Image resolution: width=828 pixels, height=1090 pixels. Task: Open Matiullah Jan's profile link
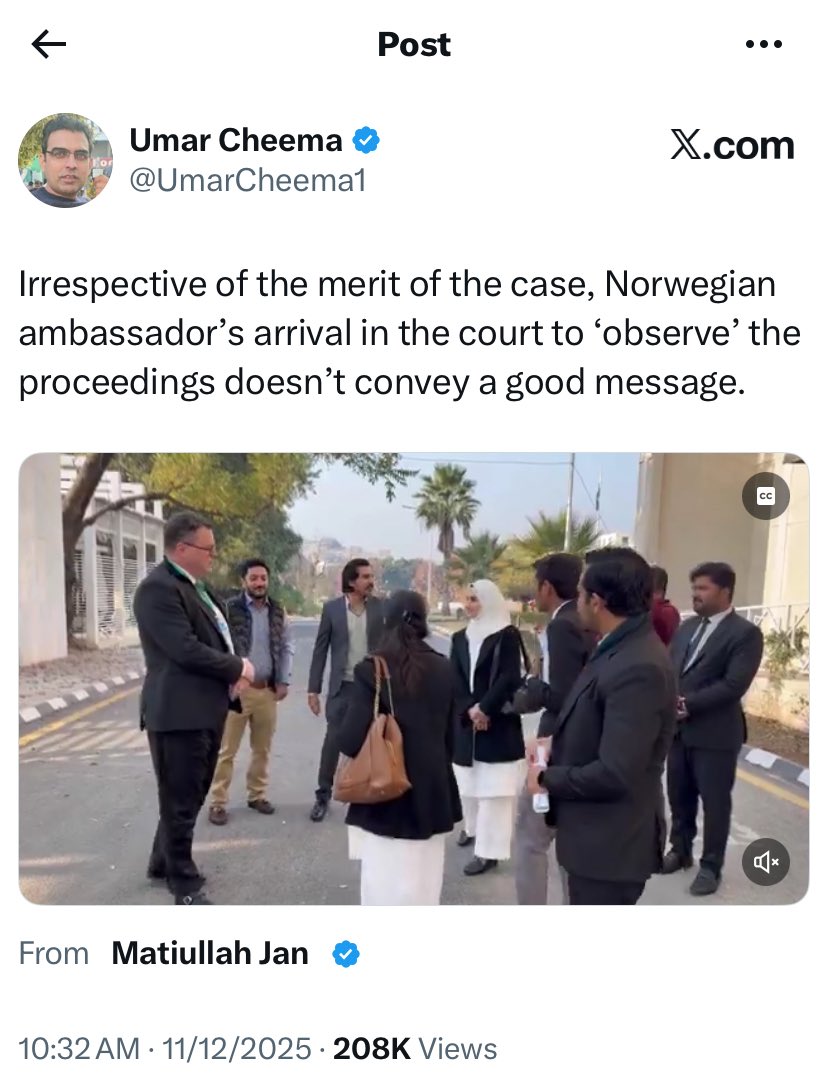[x=210, y=953]
